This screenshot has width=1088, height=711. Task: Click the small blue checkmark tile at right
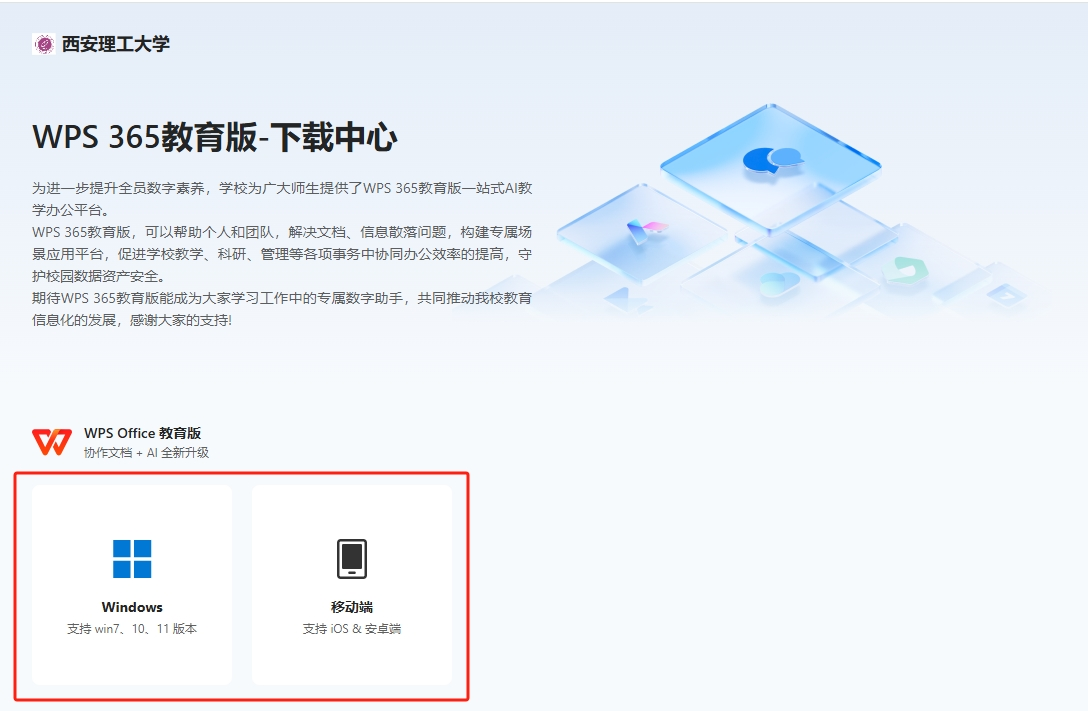point(1006,295)
